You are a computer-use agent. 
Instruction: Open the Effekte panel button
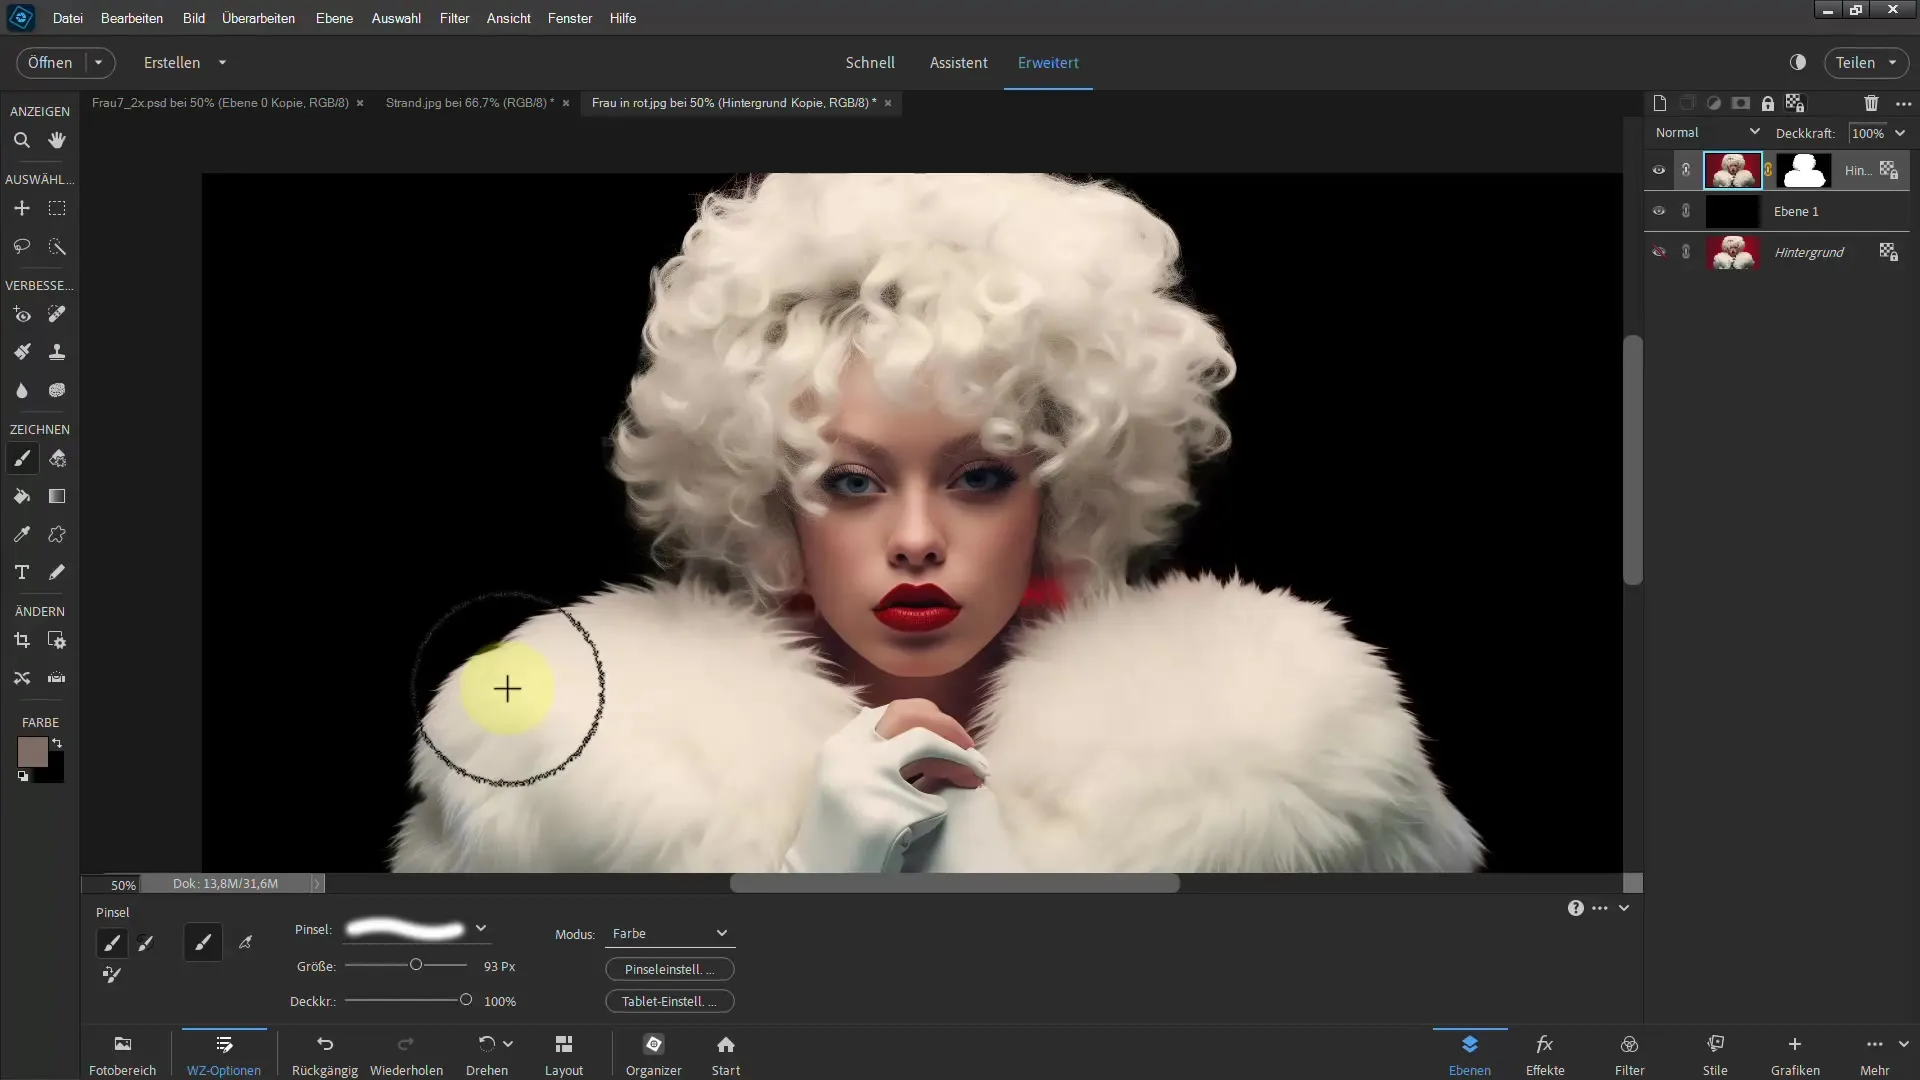pyautogui.click(x=1545, y=1055)
